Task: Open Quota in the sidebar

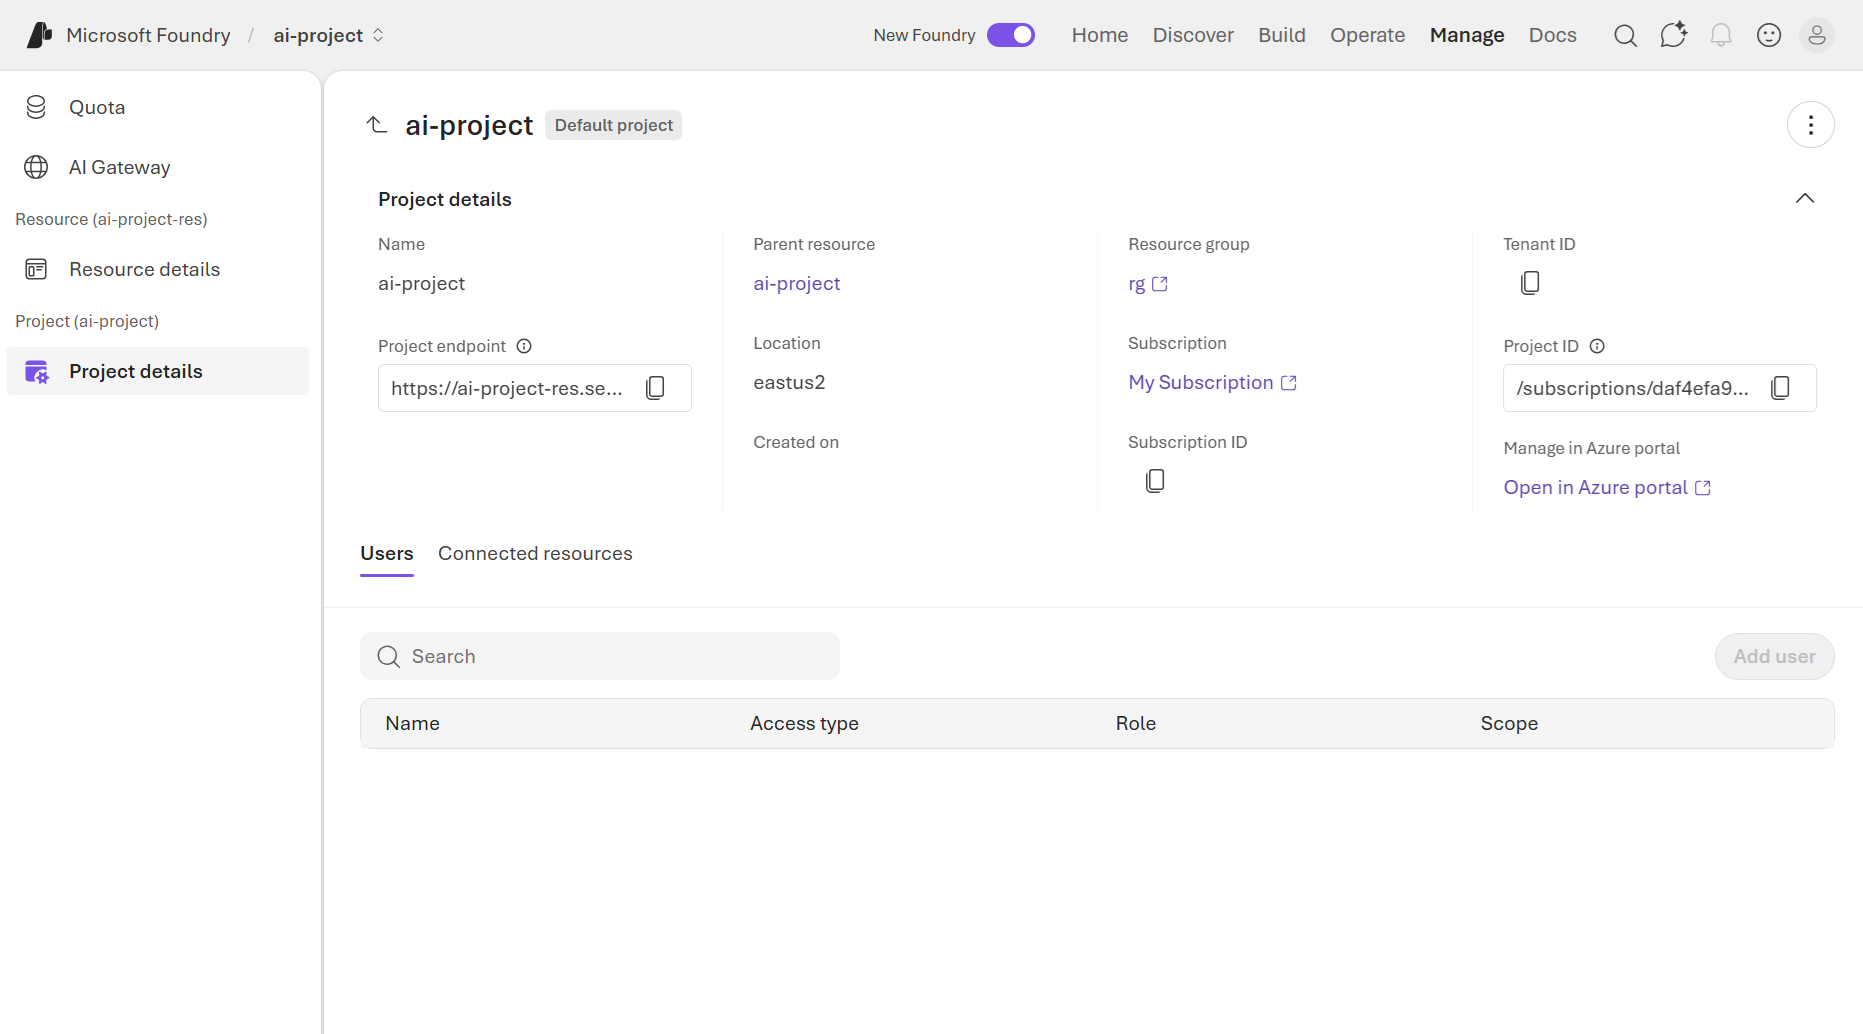Action: (158, 107)
